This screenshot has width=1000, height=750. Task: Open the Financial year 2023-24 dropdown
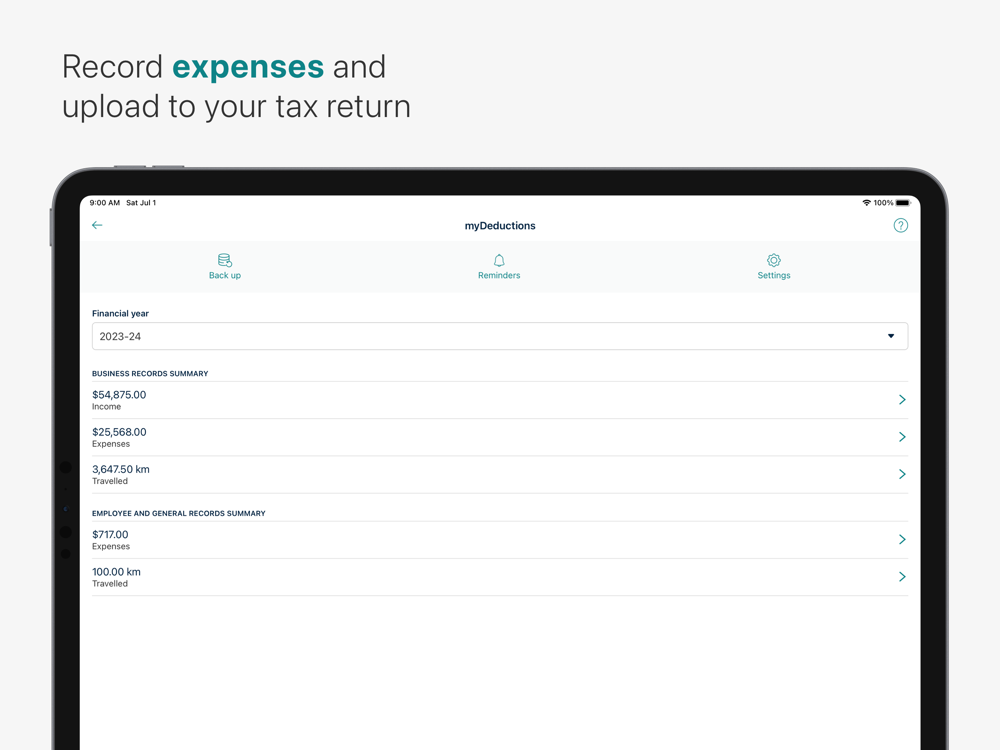[500, 336]
